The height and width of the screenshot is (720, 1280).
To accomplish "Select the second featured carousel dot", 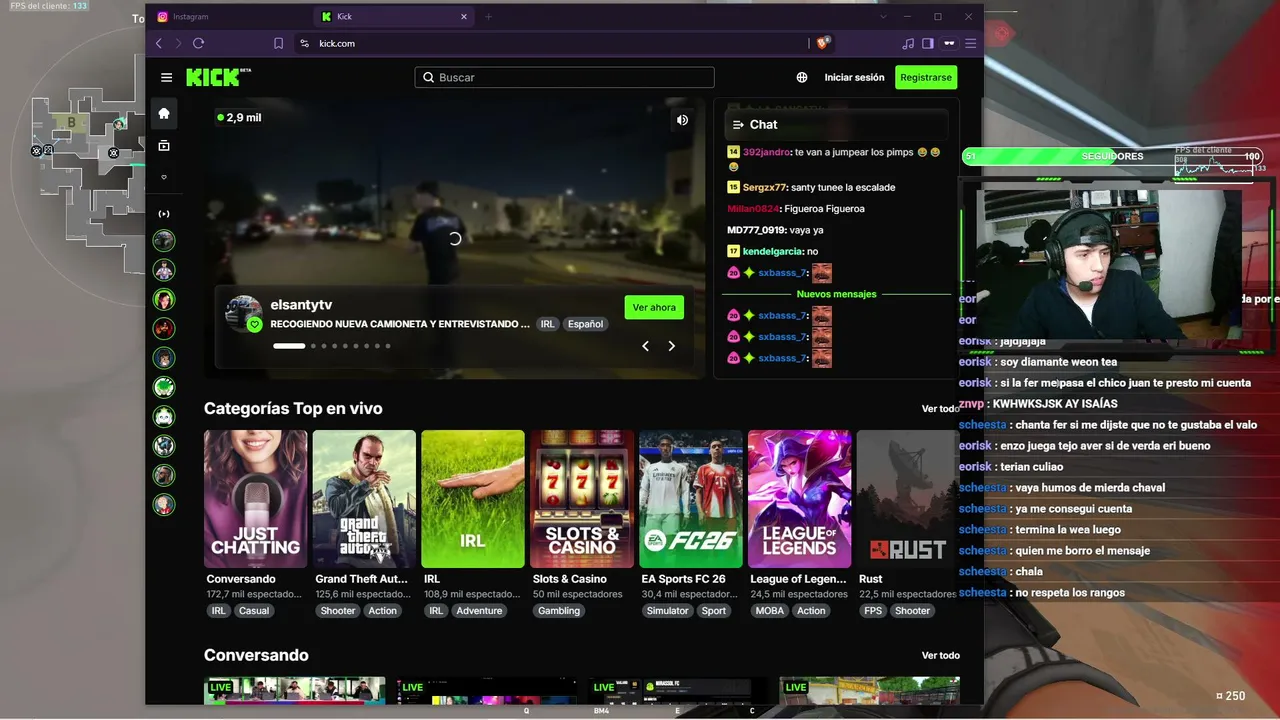I will 313,346.
